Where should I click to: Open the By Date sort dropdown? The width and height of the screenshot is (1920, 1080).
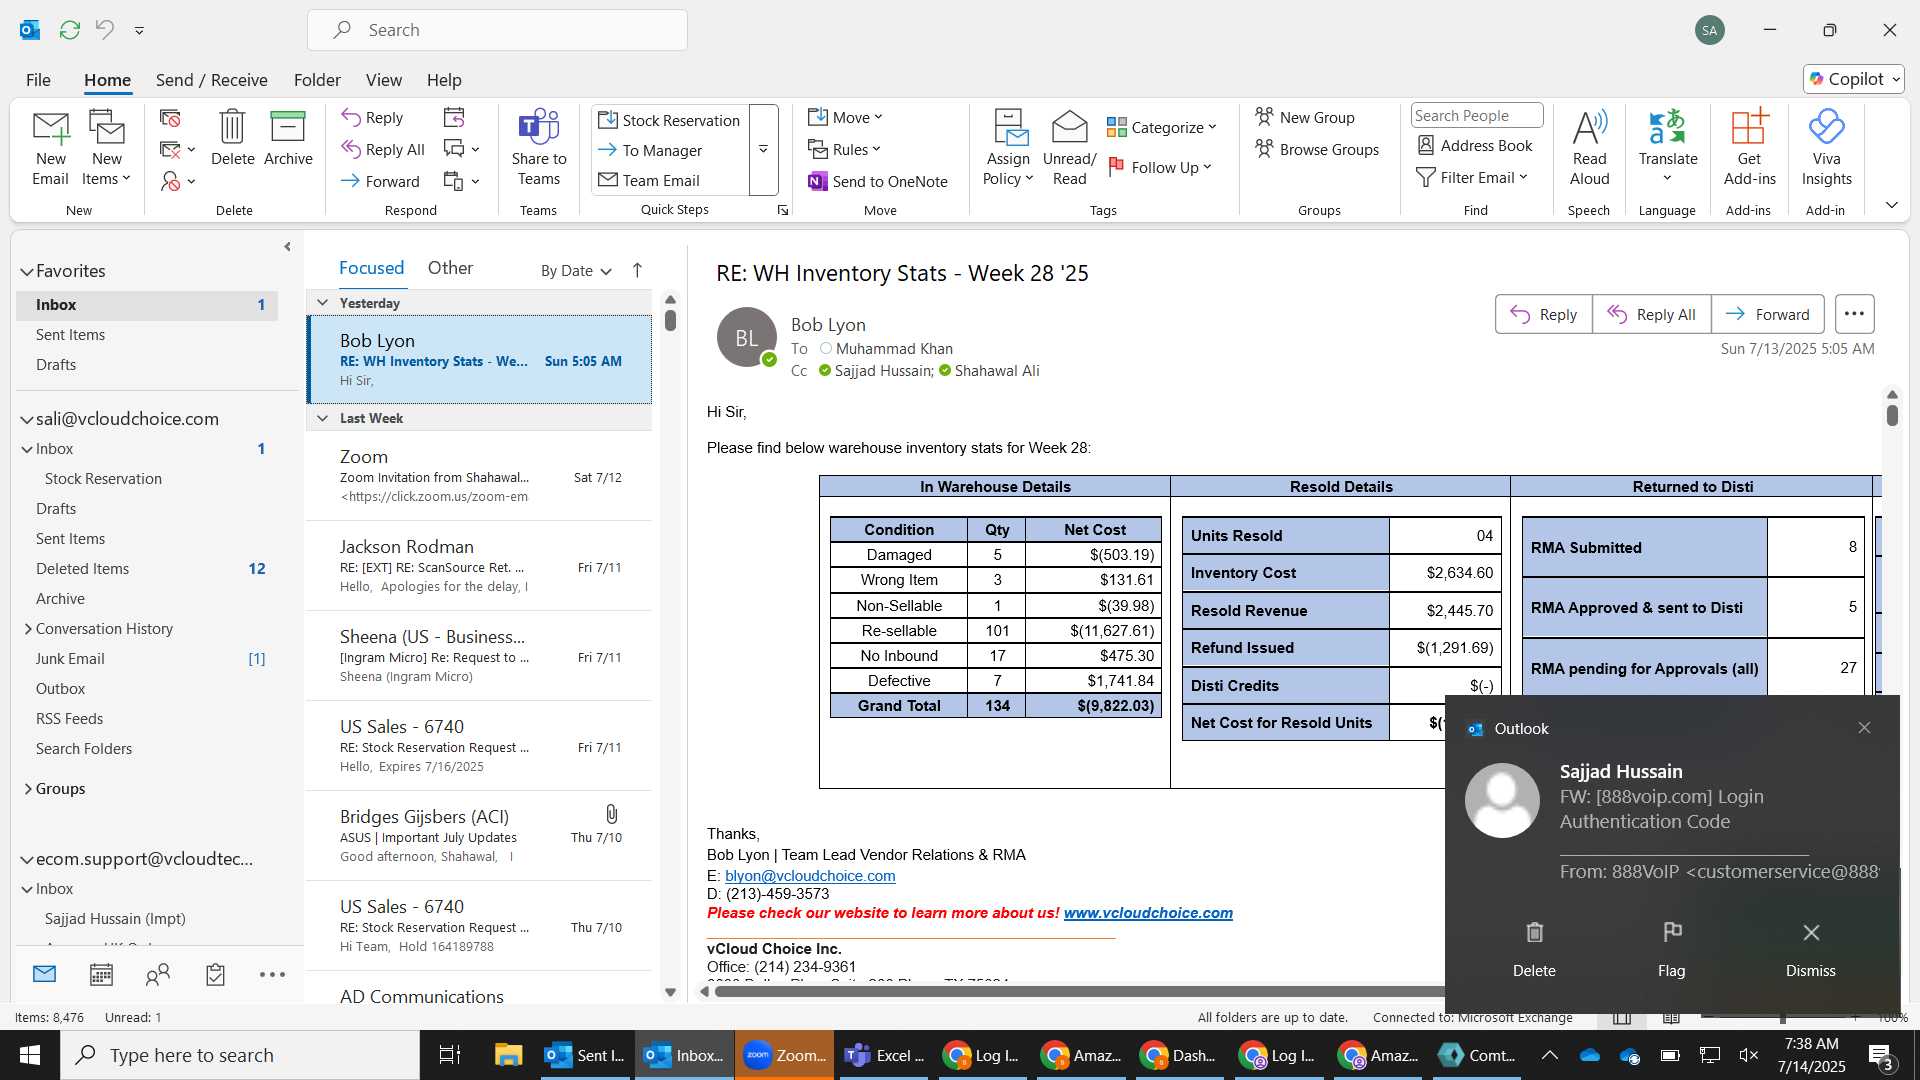(x=576, y=270)
